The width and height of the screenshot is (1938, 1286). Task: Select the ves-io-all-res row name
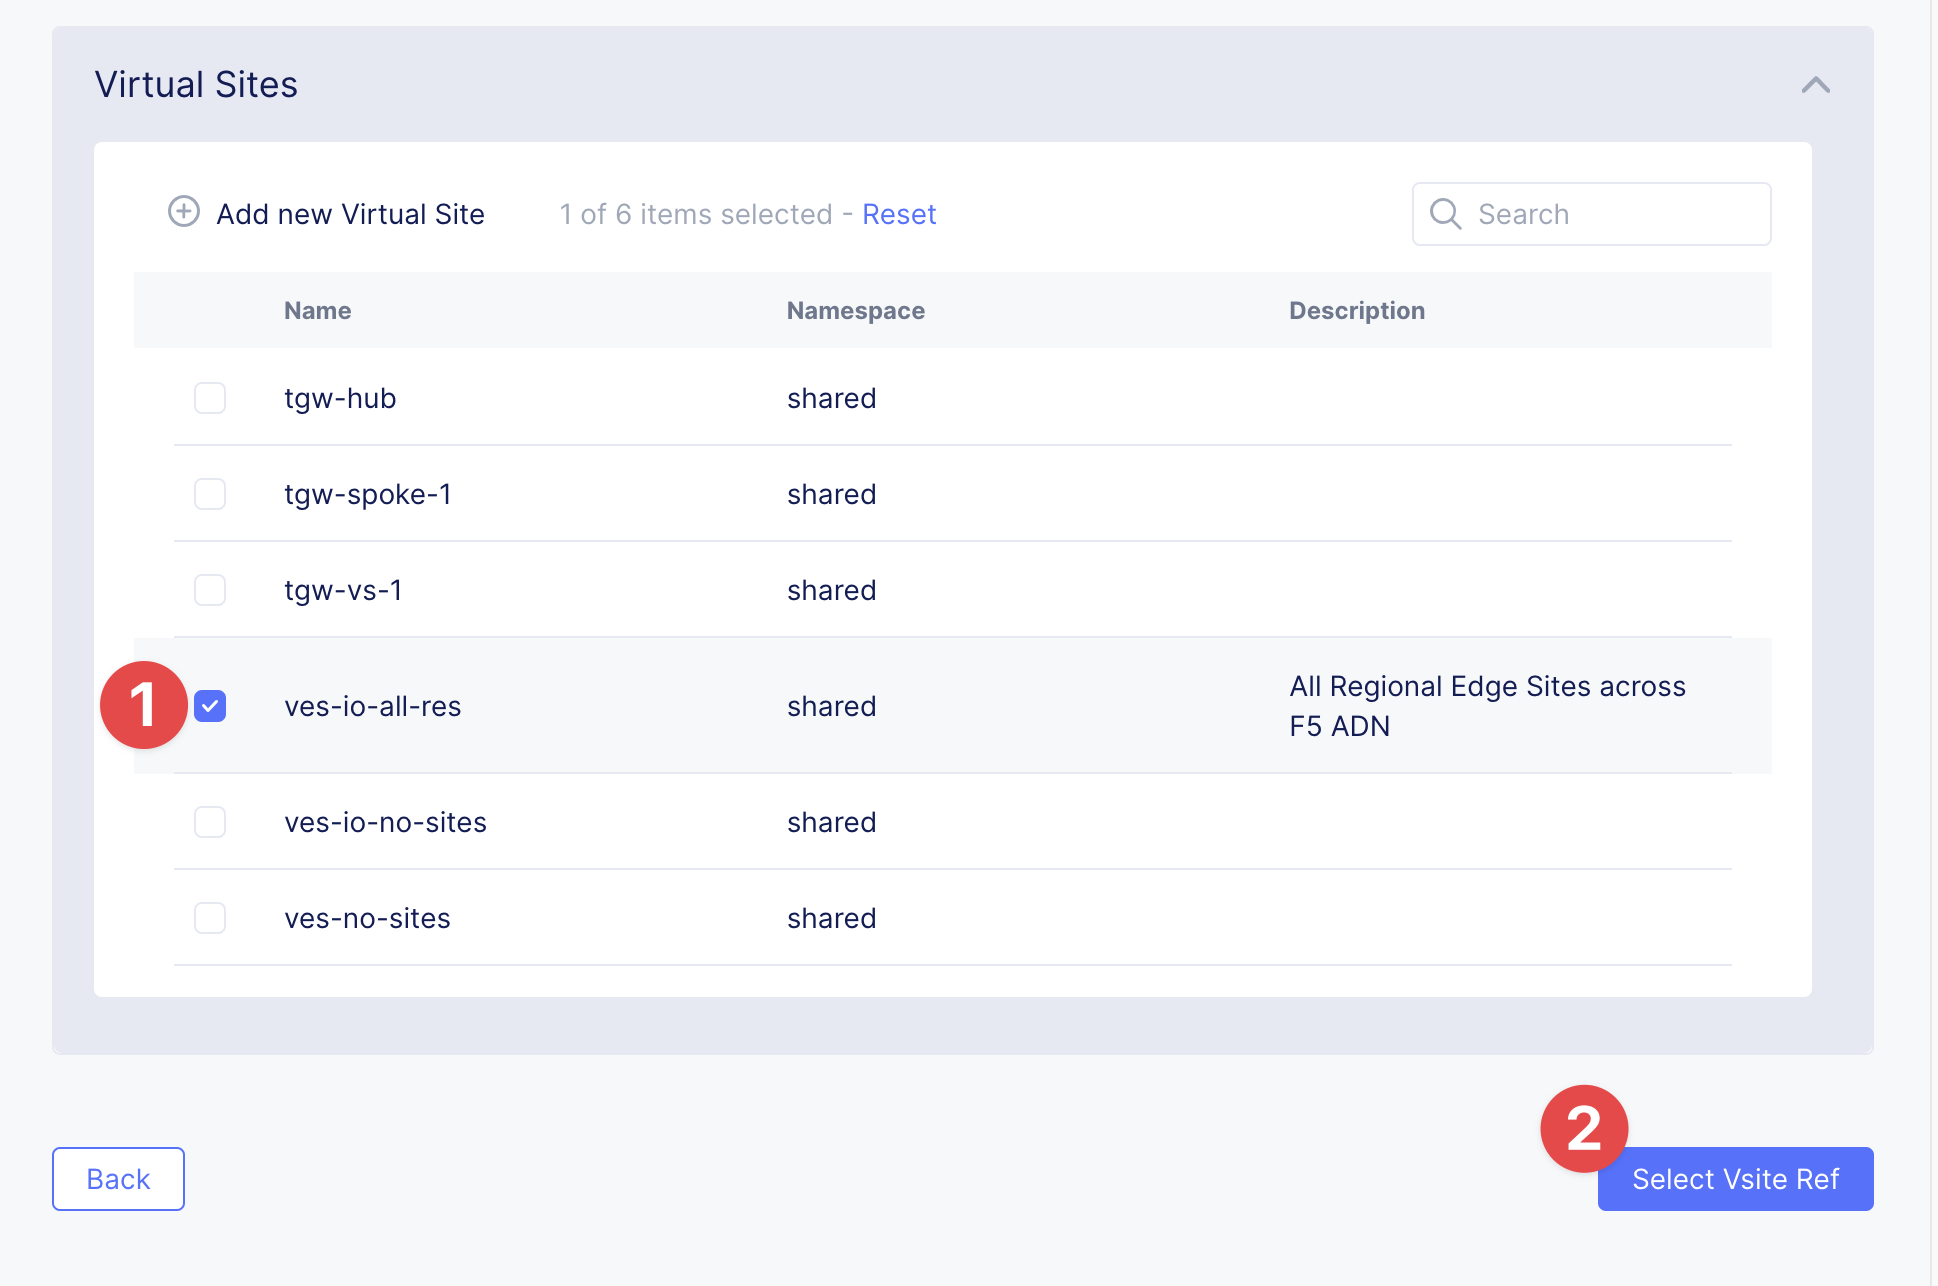[372, 706]
